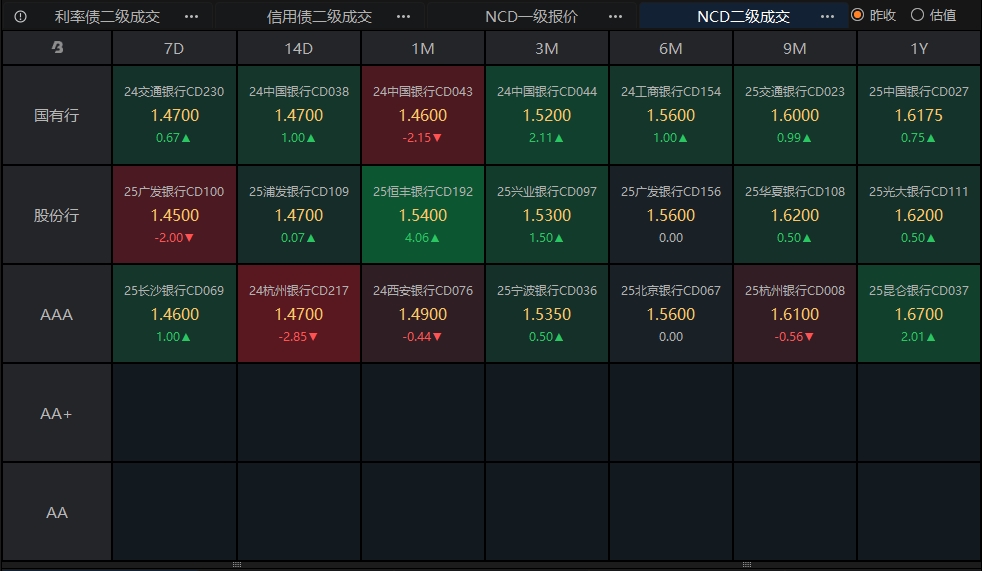Open the 24中国银行CD038 cell
Screen dimensions: 982x571
pos(299,115)
